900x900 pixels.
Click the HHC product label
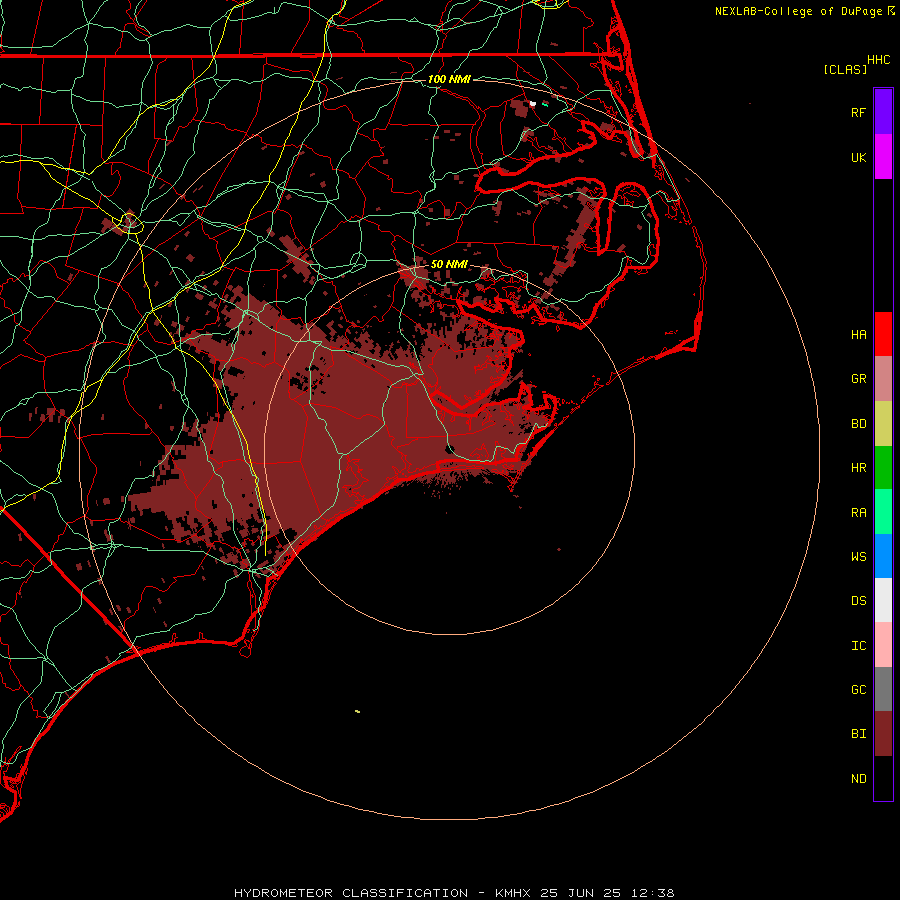[878, 60]
